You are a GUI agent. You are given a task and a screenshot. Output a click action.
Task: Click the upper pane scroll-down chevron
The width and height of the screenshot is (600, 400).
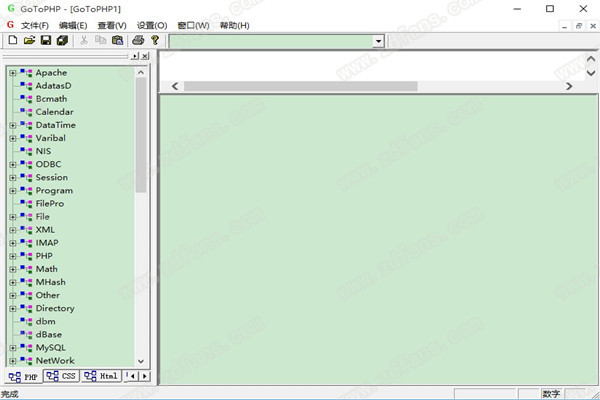pyautogui.click(x=591, y=73)
